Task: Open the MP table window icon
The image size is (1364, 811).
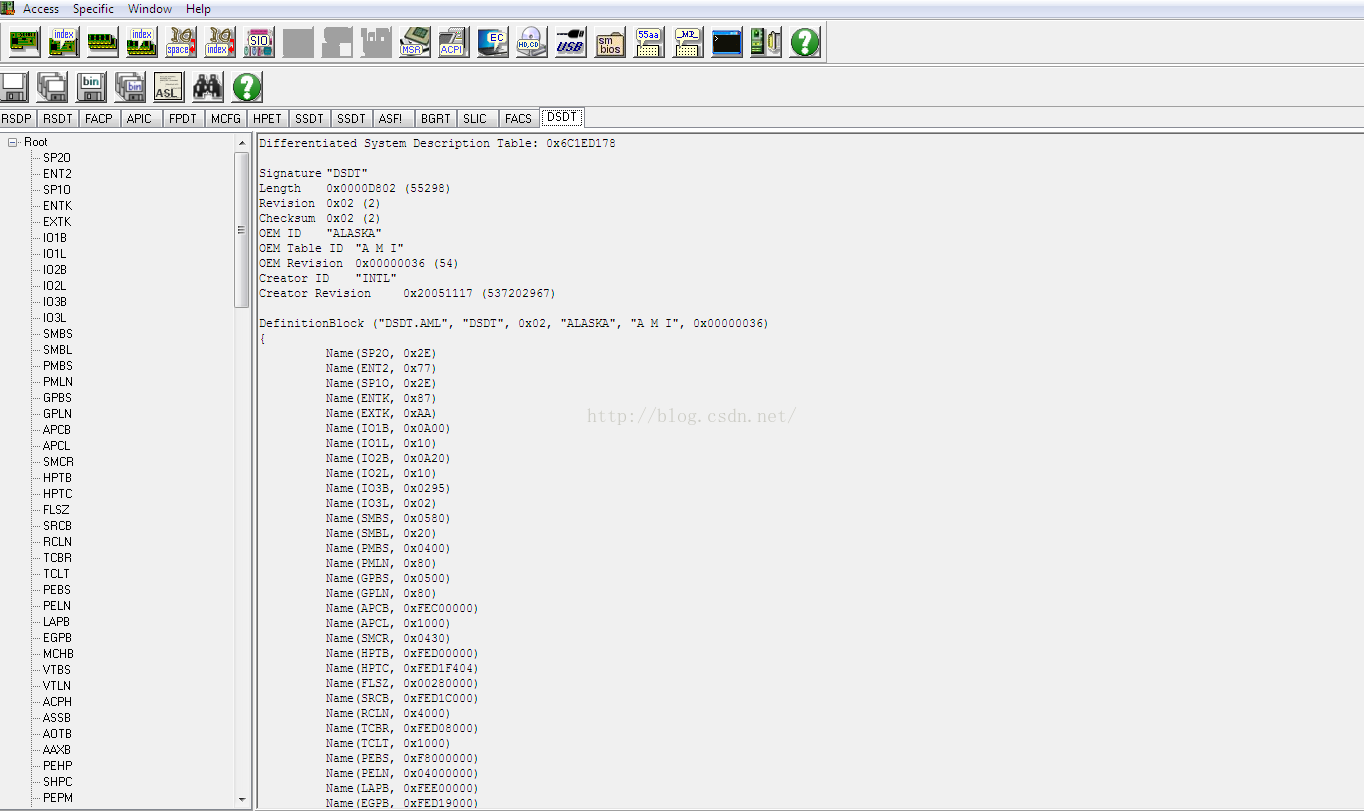Action: [x=688, y=42]
